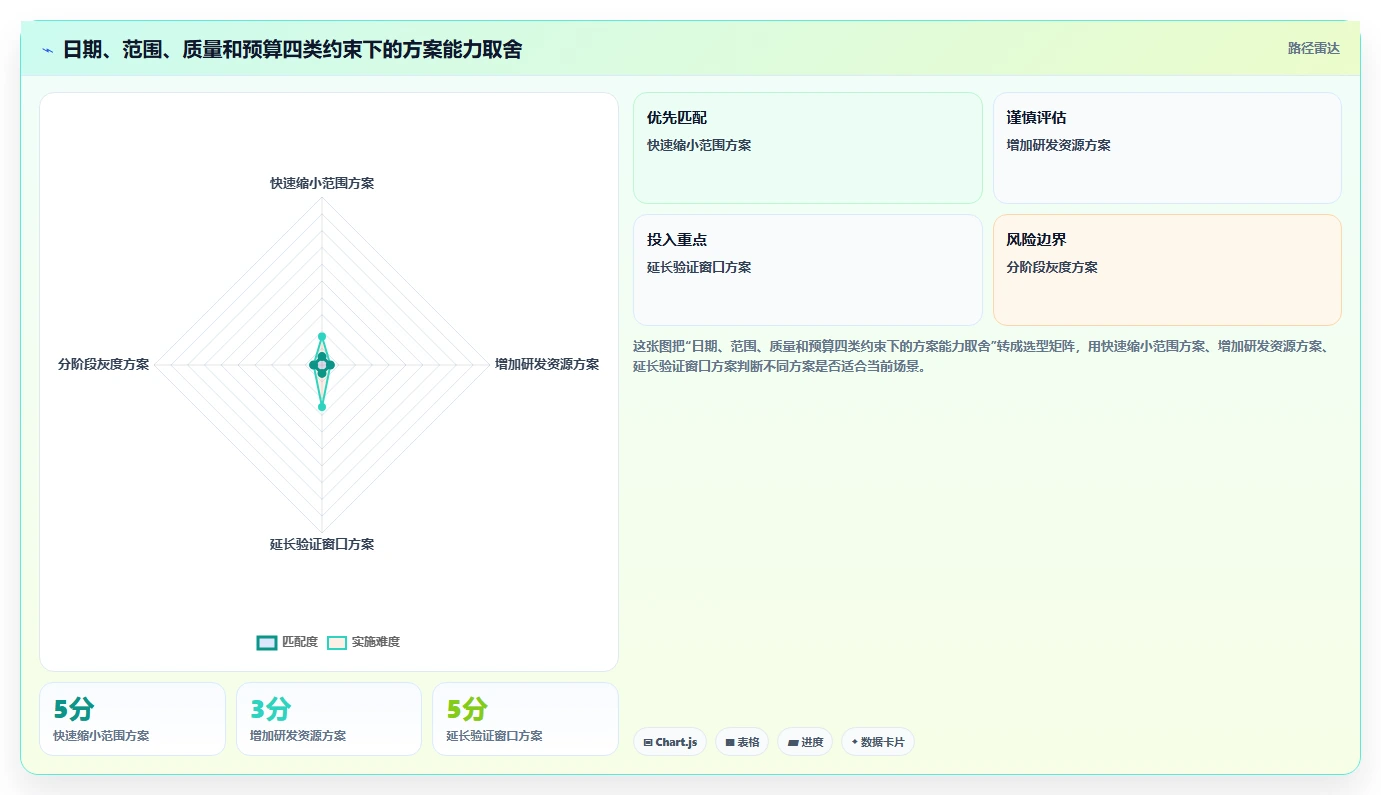The image size is (1381, 795).
Task: Open the 风险边界 card
Action: point(1167,270)
